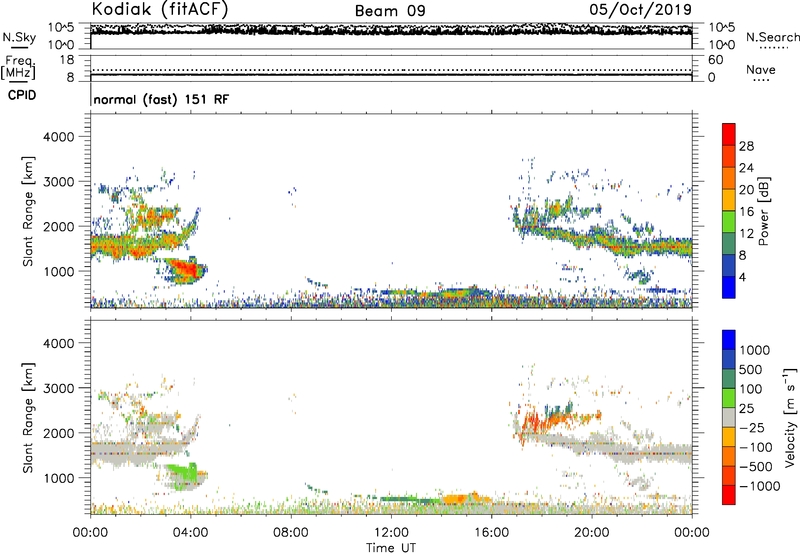Viewport: 800px width, 554px height.
Task: Click the '-25' velocity scale value
Action: (752, 428)
